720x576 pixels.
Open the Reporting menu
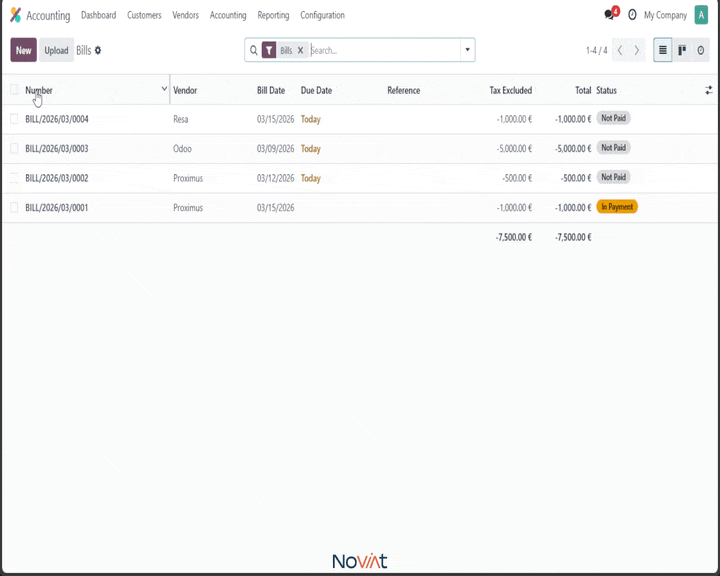pyautogui.click(x=273, y=15)
